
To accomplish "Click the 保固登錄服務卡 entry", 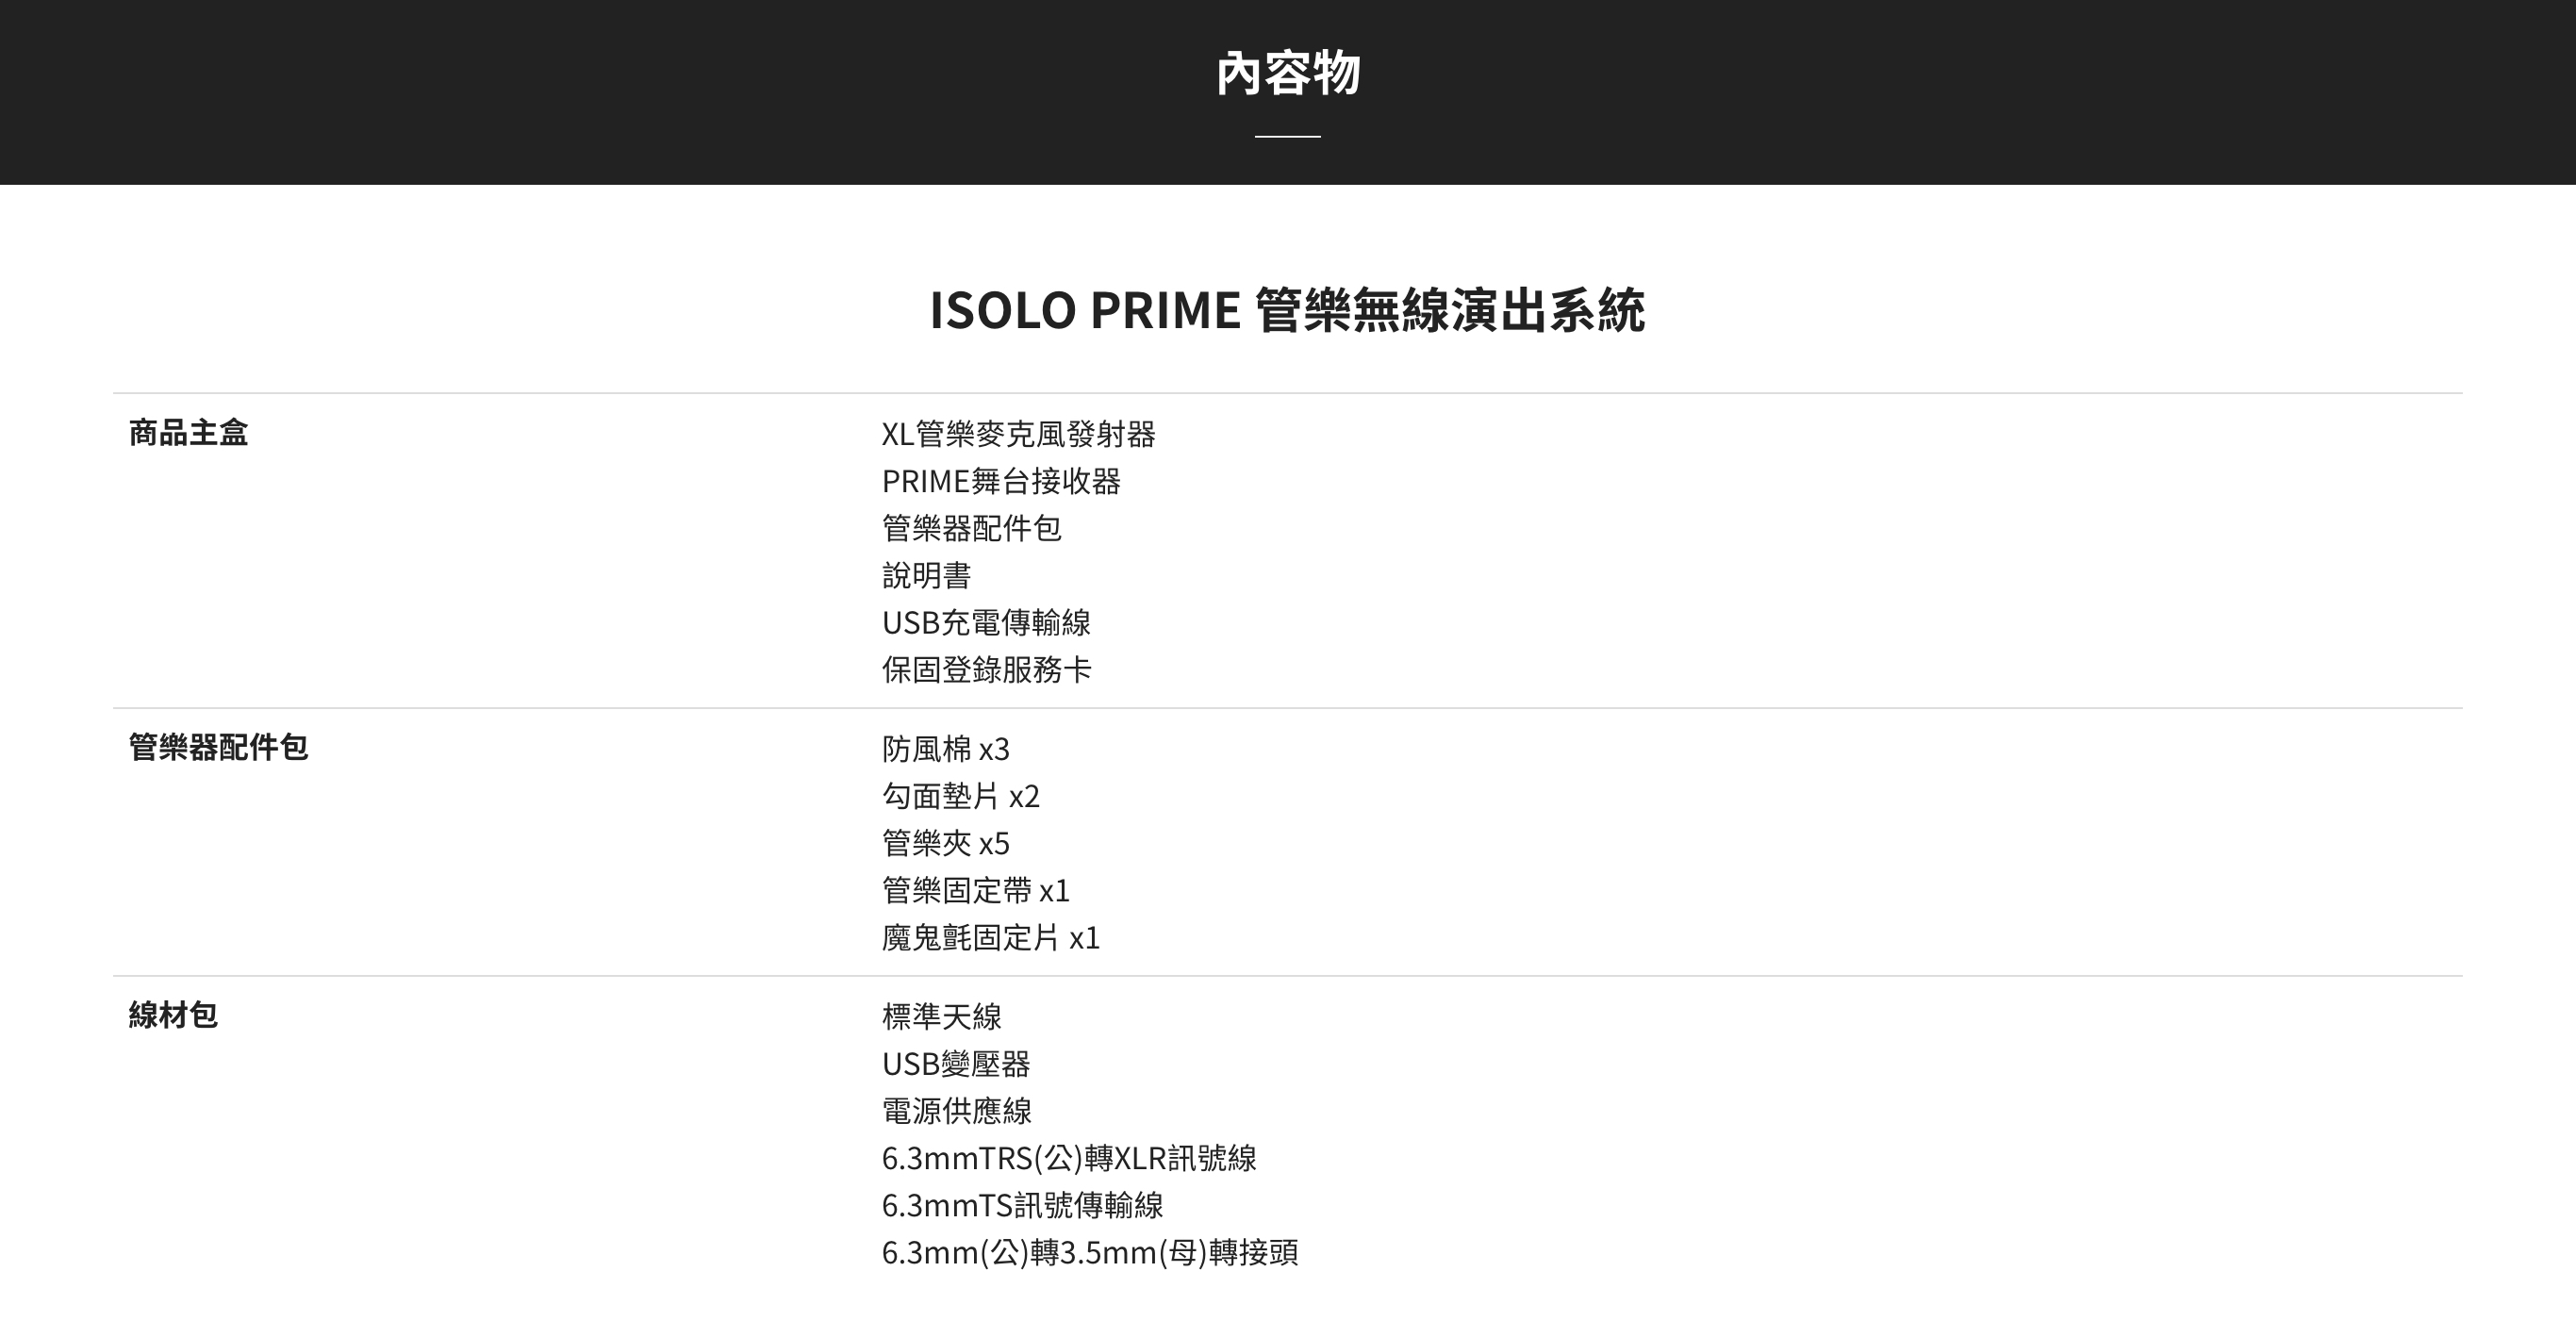I will coord(986,669).
